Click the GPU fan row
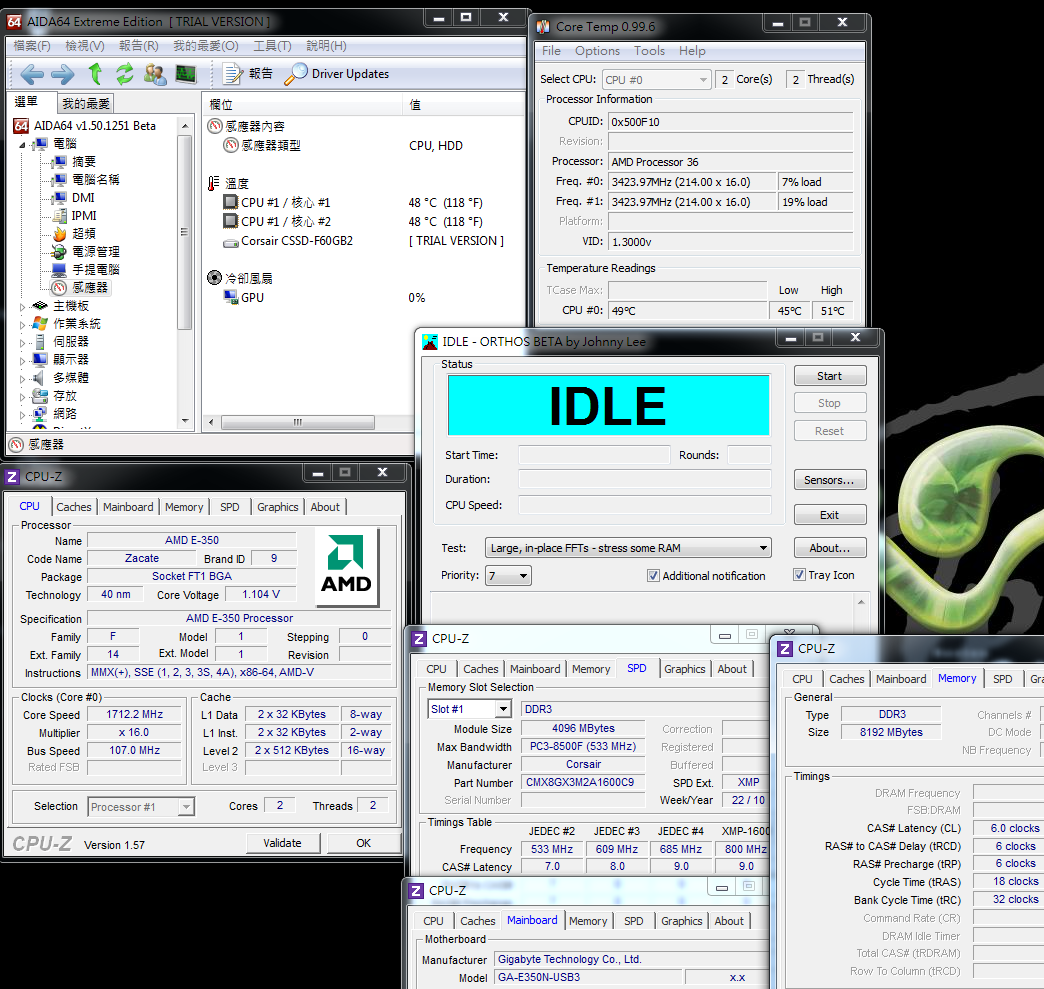This screenshot has width=1044, height=989. [x=252, y=298]
